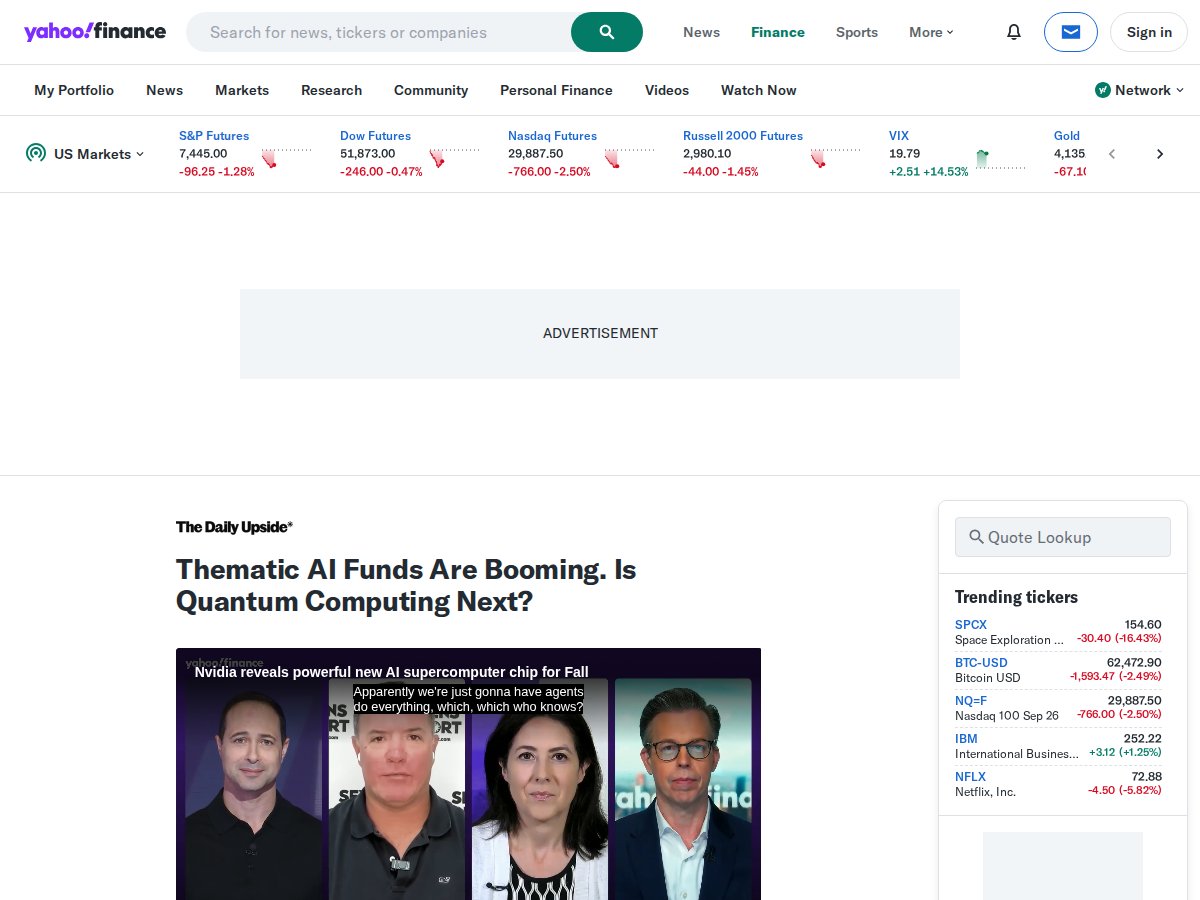Expand the Network dropdown
The width and height of the screenshot is (1200, 900).
pyautogui.click(x=1140, y=90)
